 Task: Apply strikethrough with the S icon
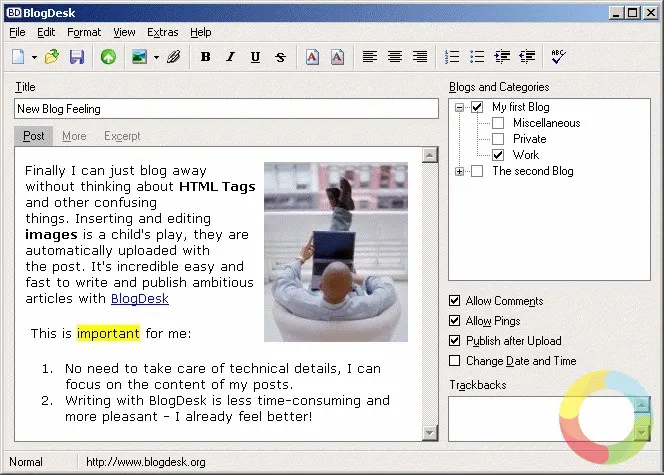point(280,56)
